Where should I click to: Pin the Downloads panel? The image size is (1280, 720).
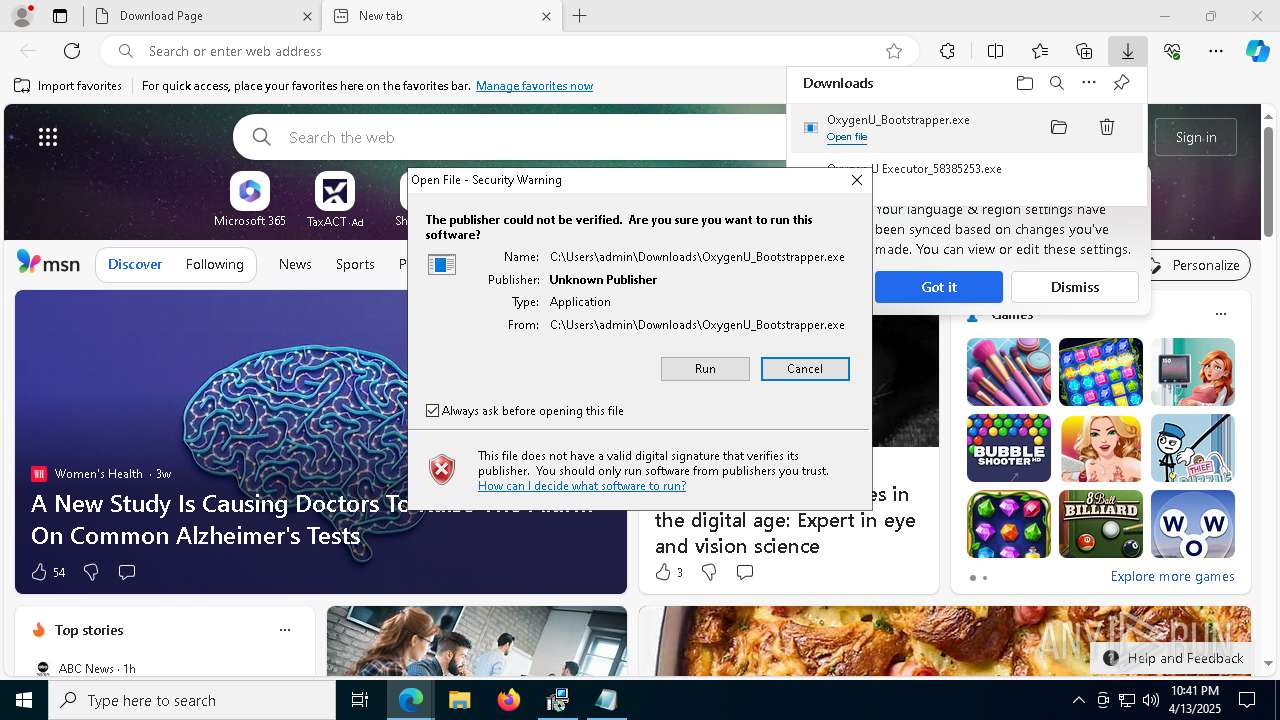click(x=1121, y=83)
